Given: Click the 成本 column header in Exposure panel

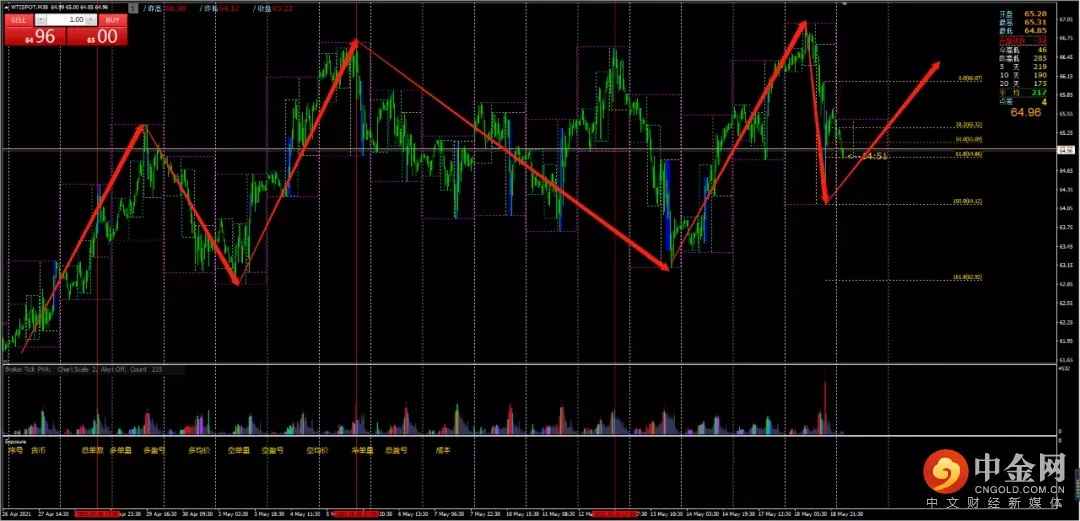Looking at the screenshot, I should click(443, 450).
